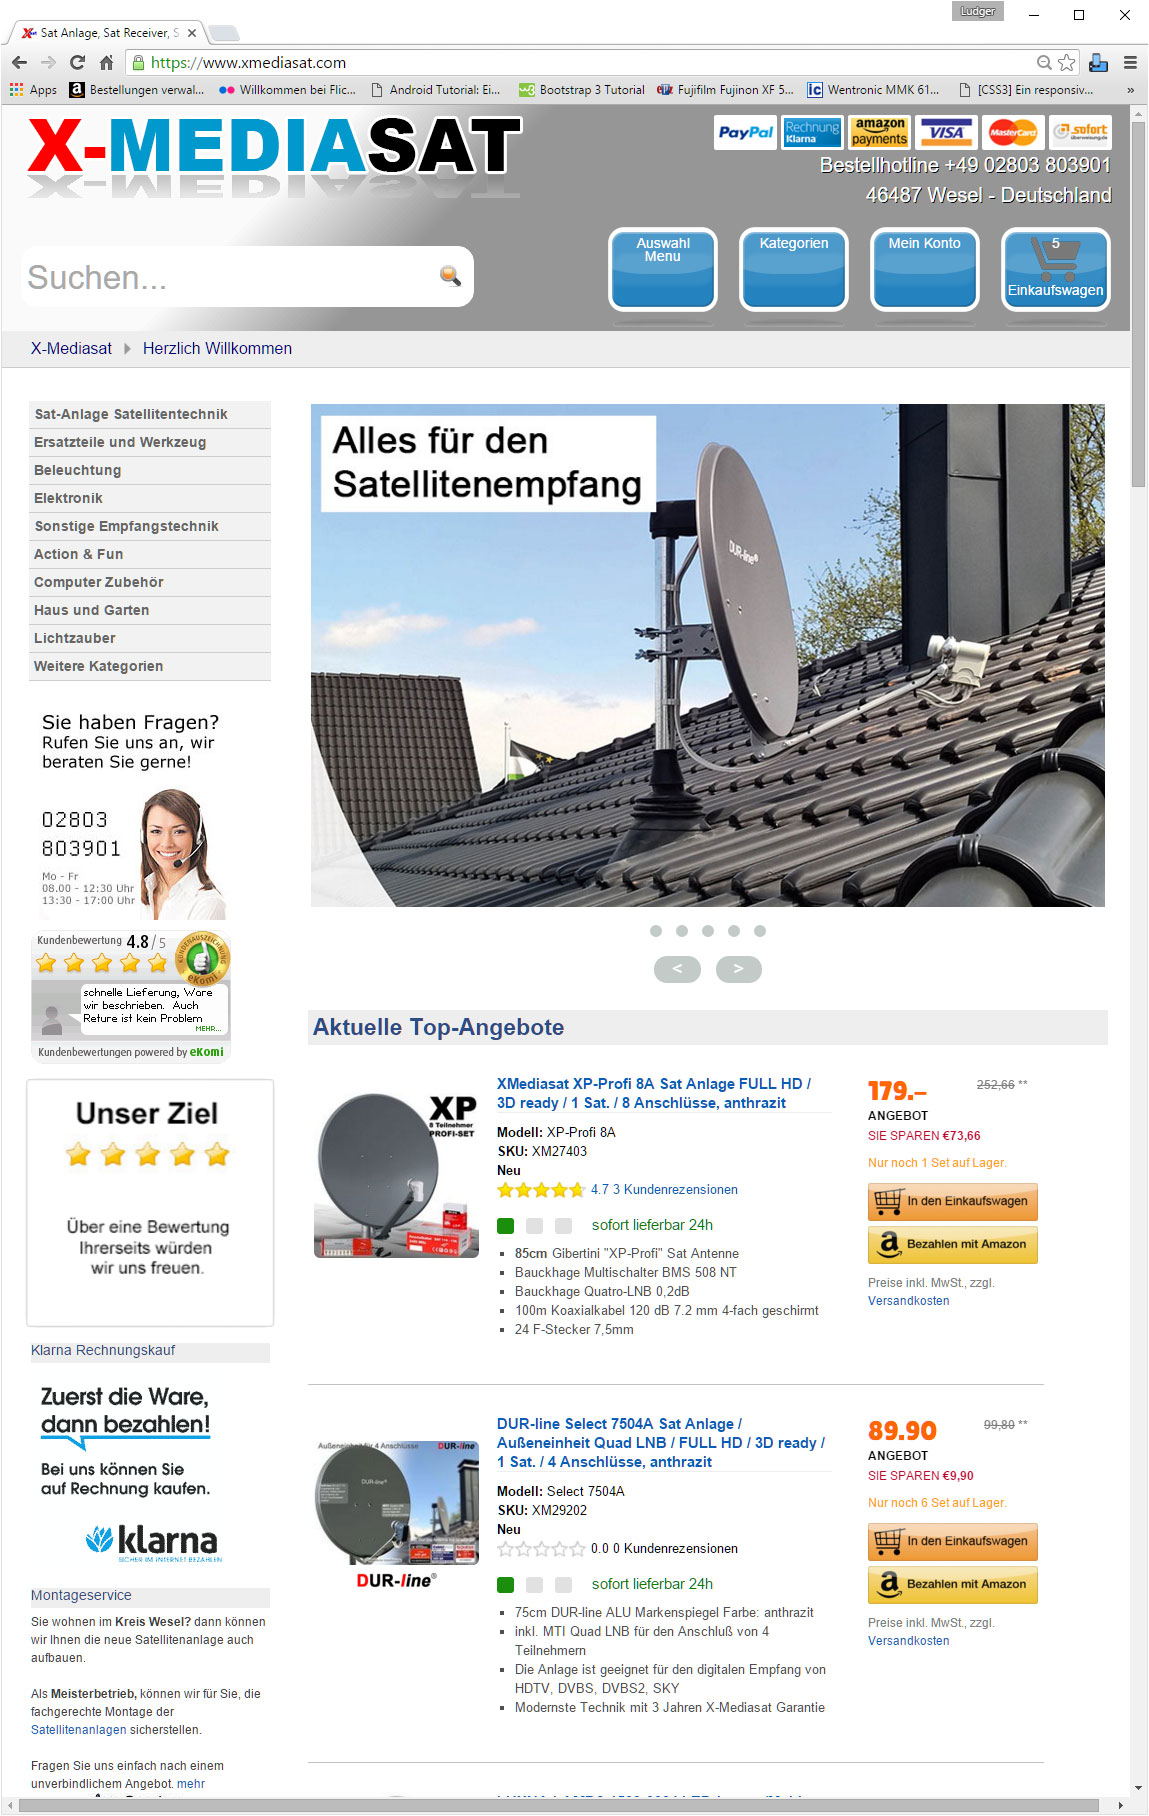The width and height of the screenshot is (1149, 1816).
Task: Expand the Mein Konto menu button
Action: tap(925, 270)
